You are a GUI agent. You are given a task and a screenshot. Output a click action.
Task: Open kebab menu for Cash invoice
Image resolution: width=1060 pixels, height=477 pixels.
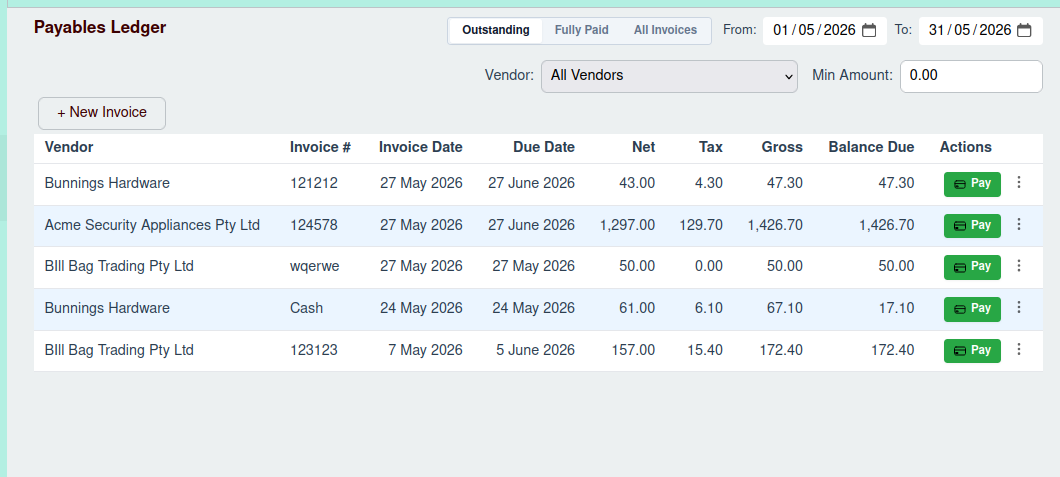(x=1019, y=308)
